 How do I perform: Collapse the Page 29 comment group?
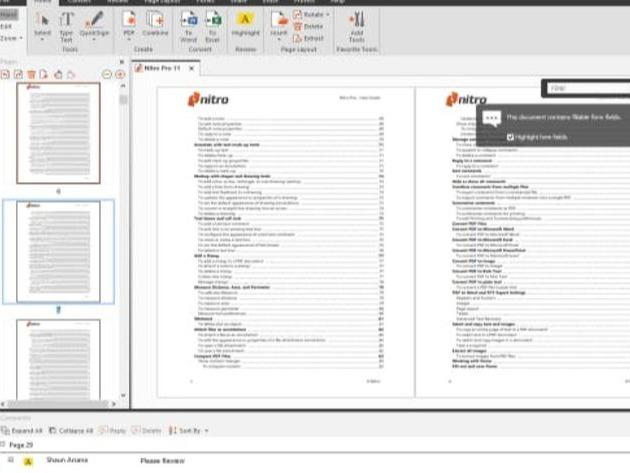coord(4,443)
